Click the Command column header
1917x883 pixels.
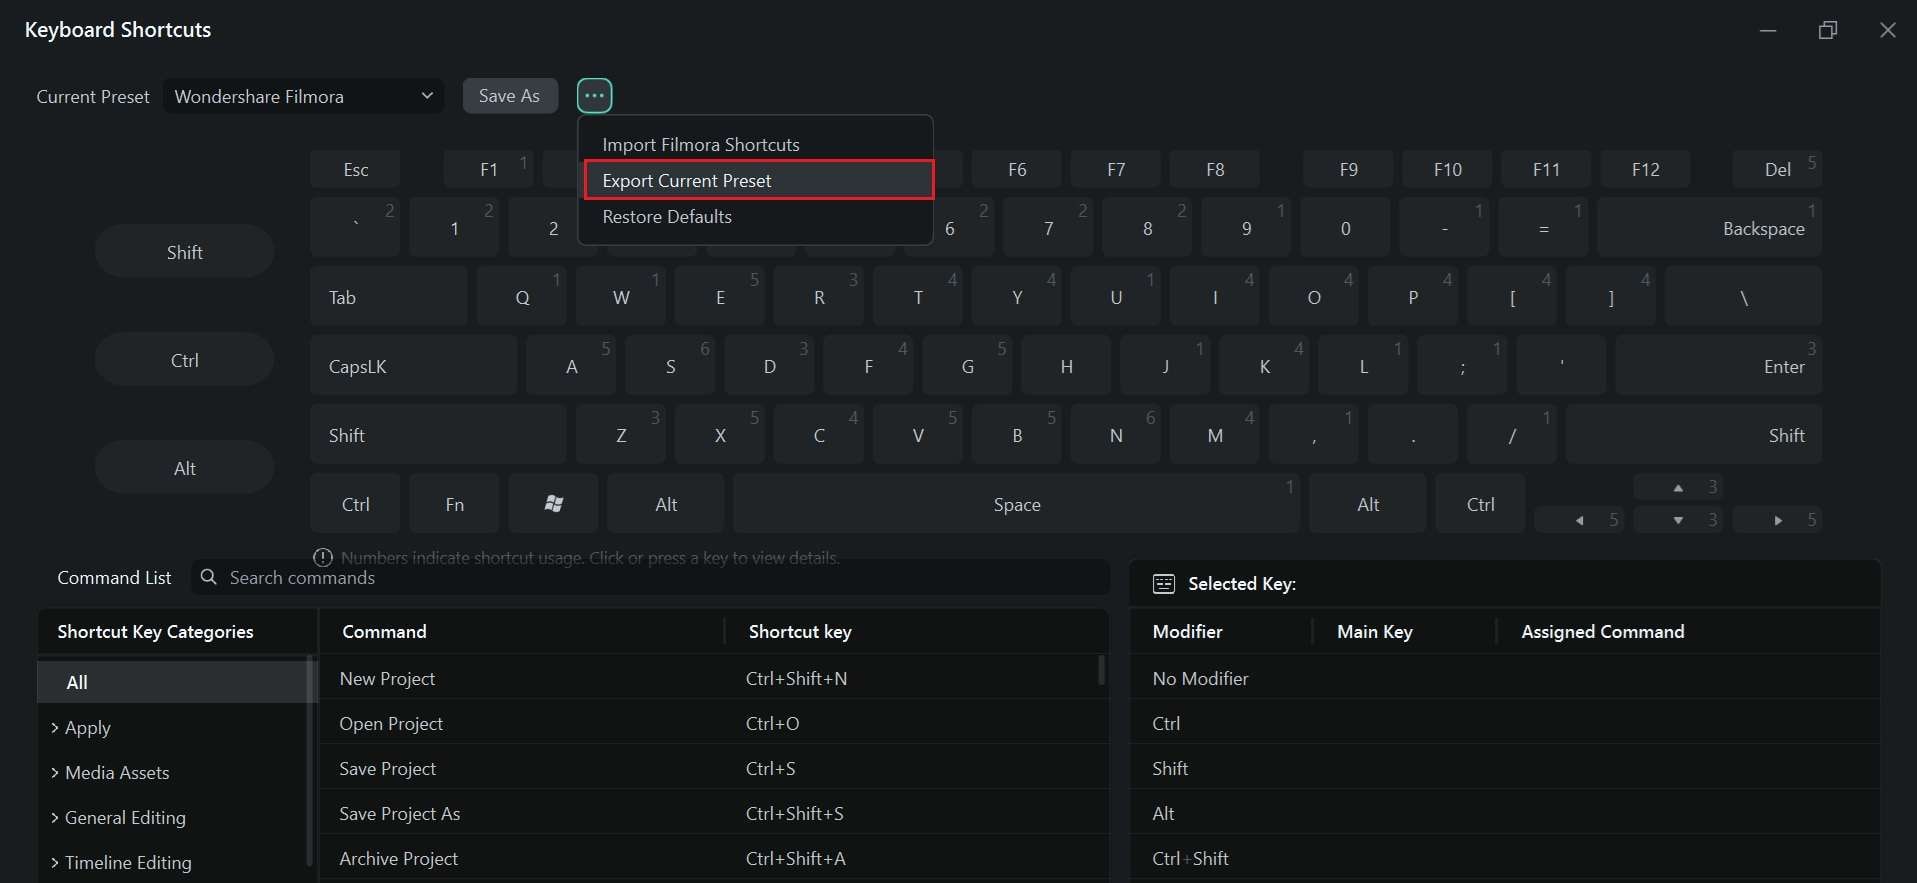point(384,631)
